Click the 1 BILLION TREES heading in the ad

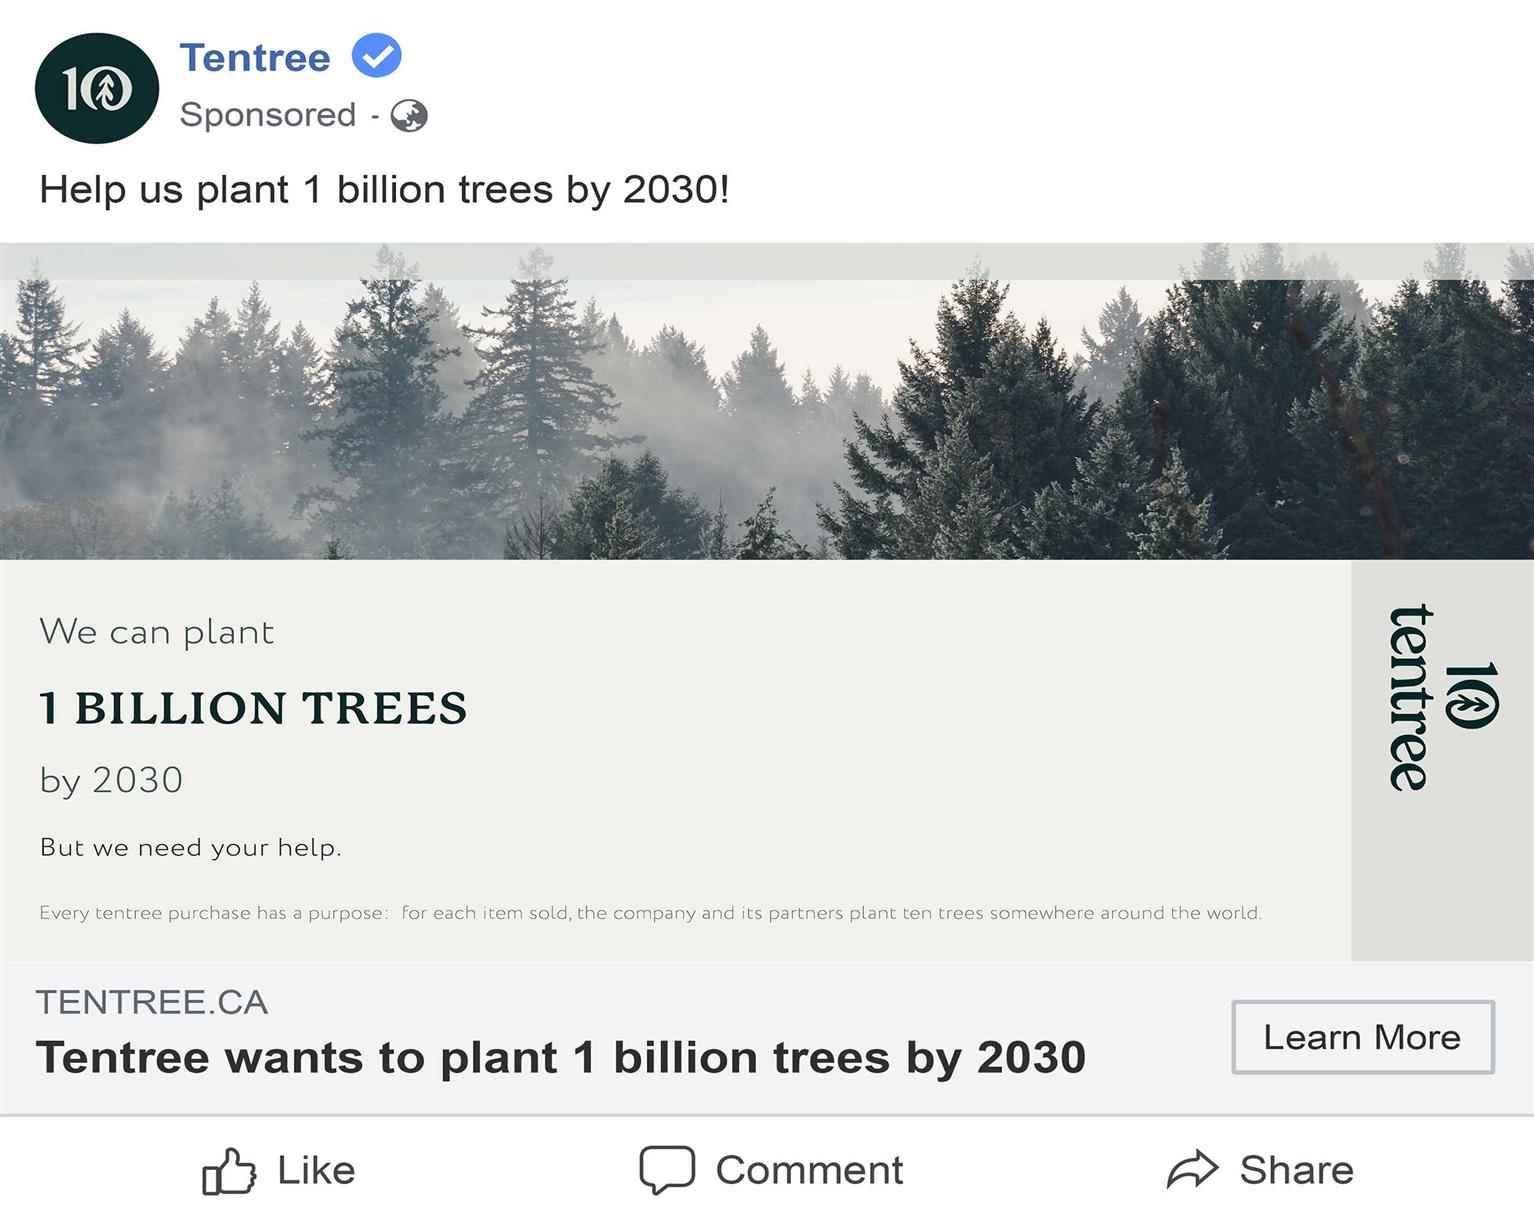coord(253,708)
